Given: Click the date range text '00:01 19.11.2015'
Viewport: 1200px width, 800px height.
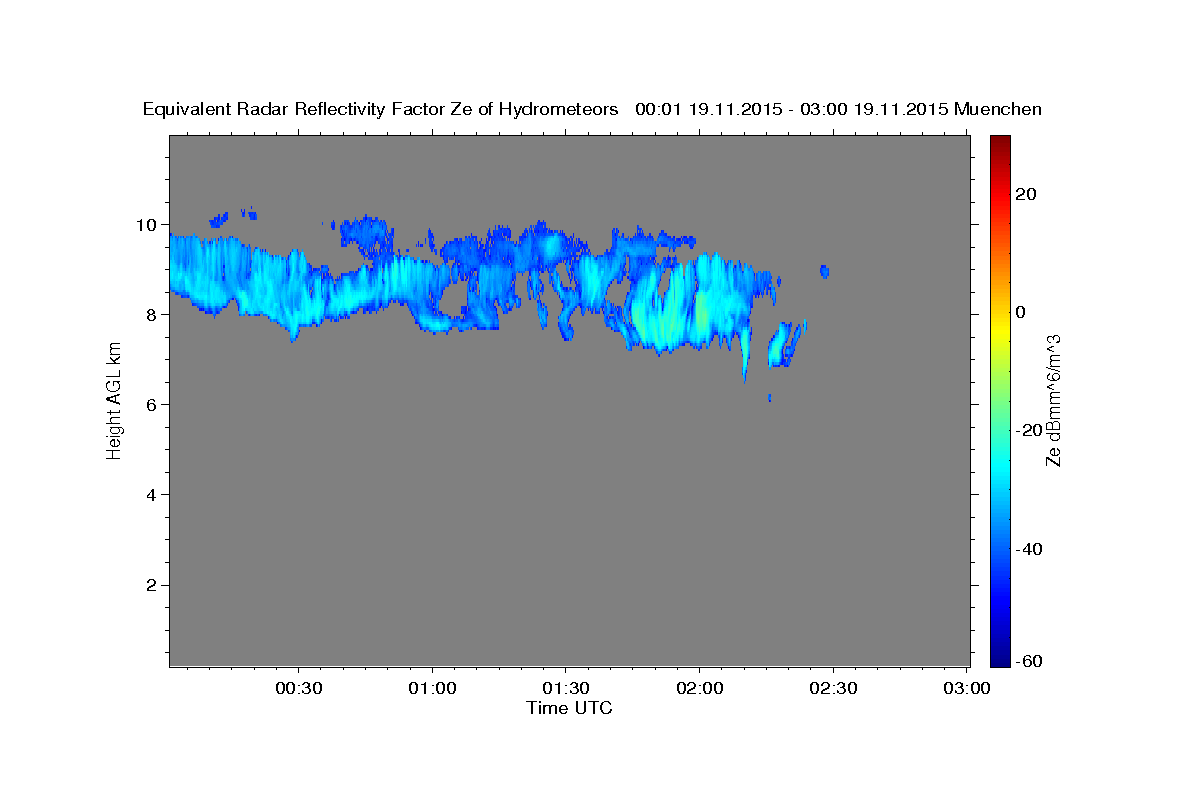Looking at the screenshot, I should tap(707, 109).
